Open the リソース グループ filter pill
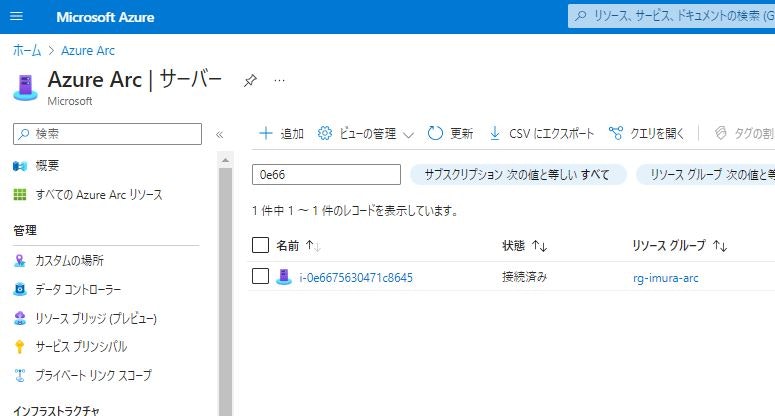 click(x=706, y=174)
